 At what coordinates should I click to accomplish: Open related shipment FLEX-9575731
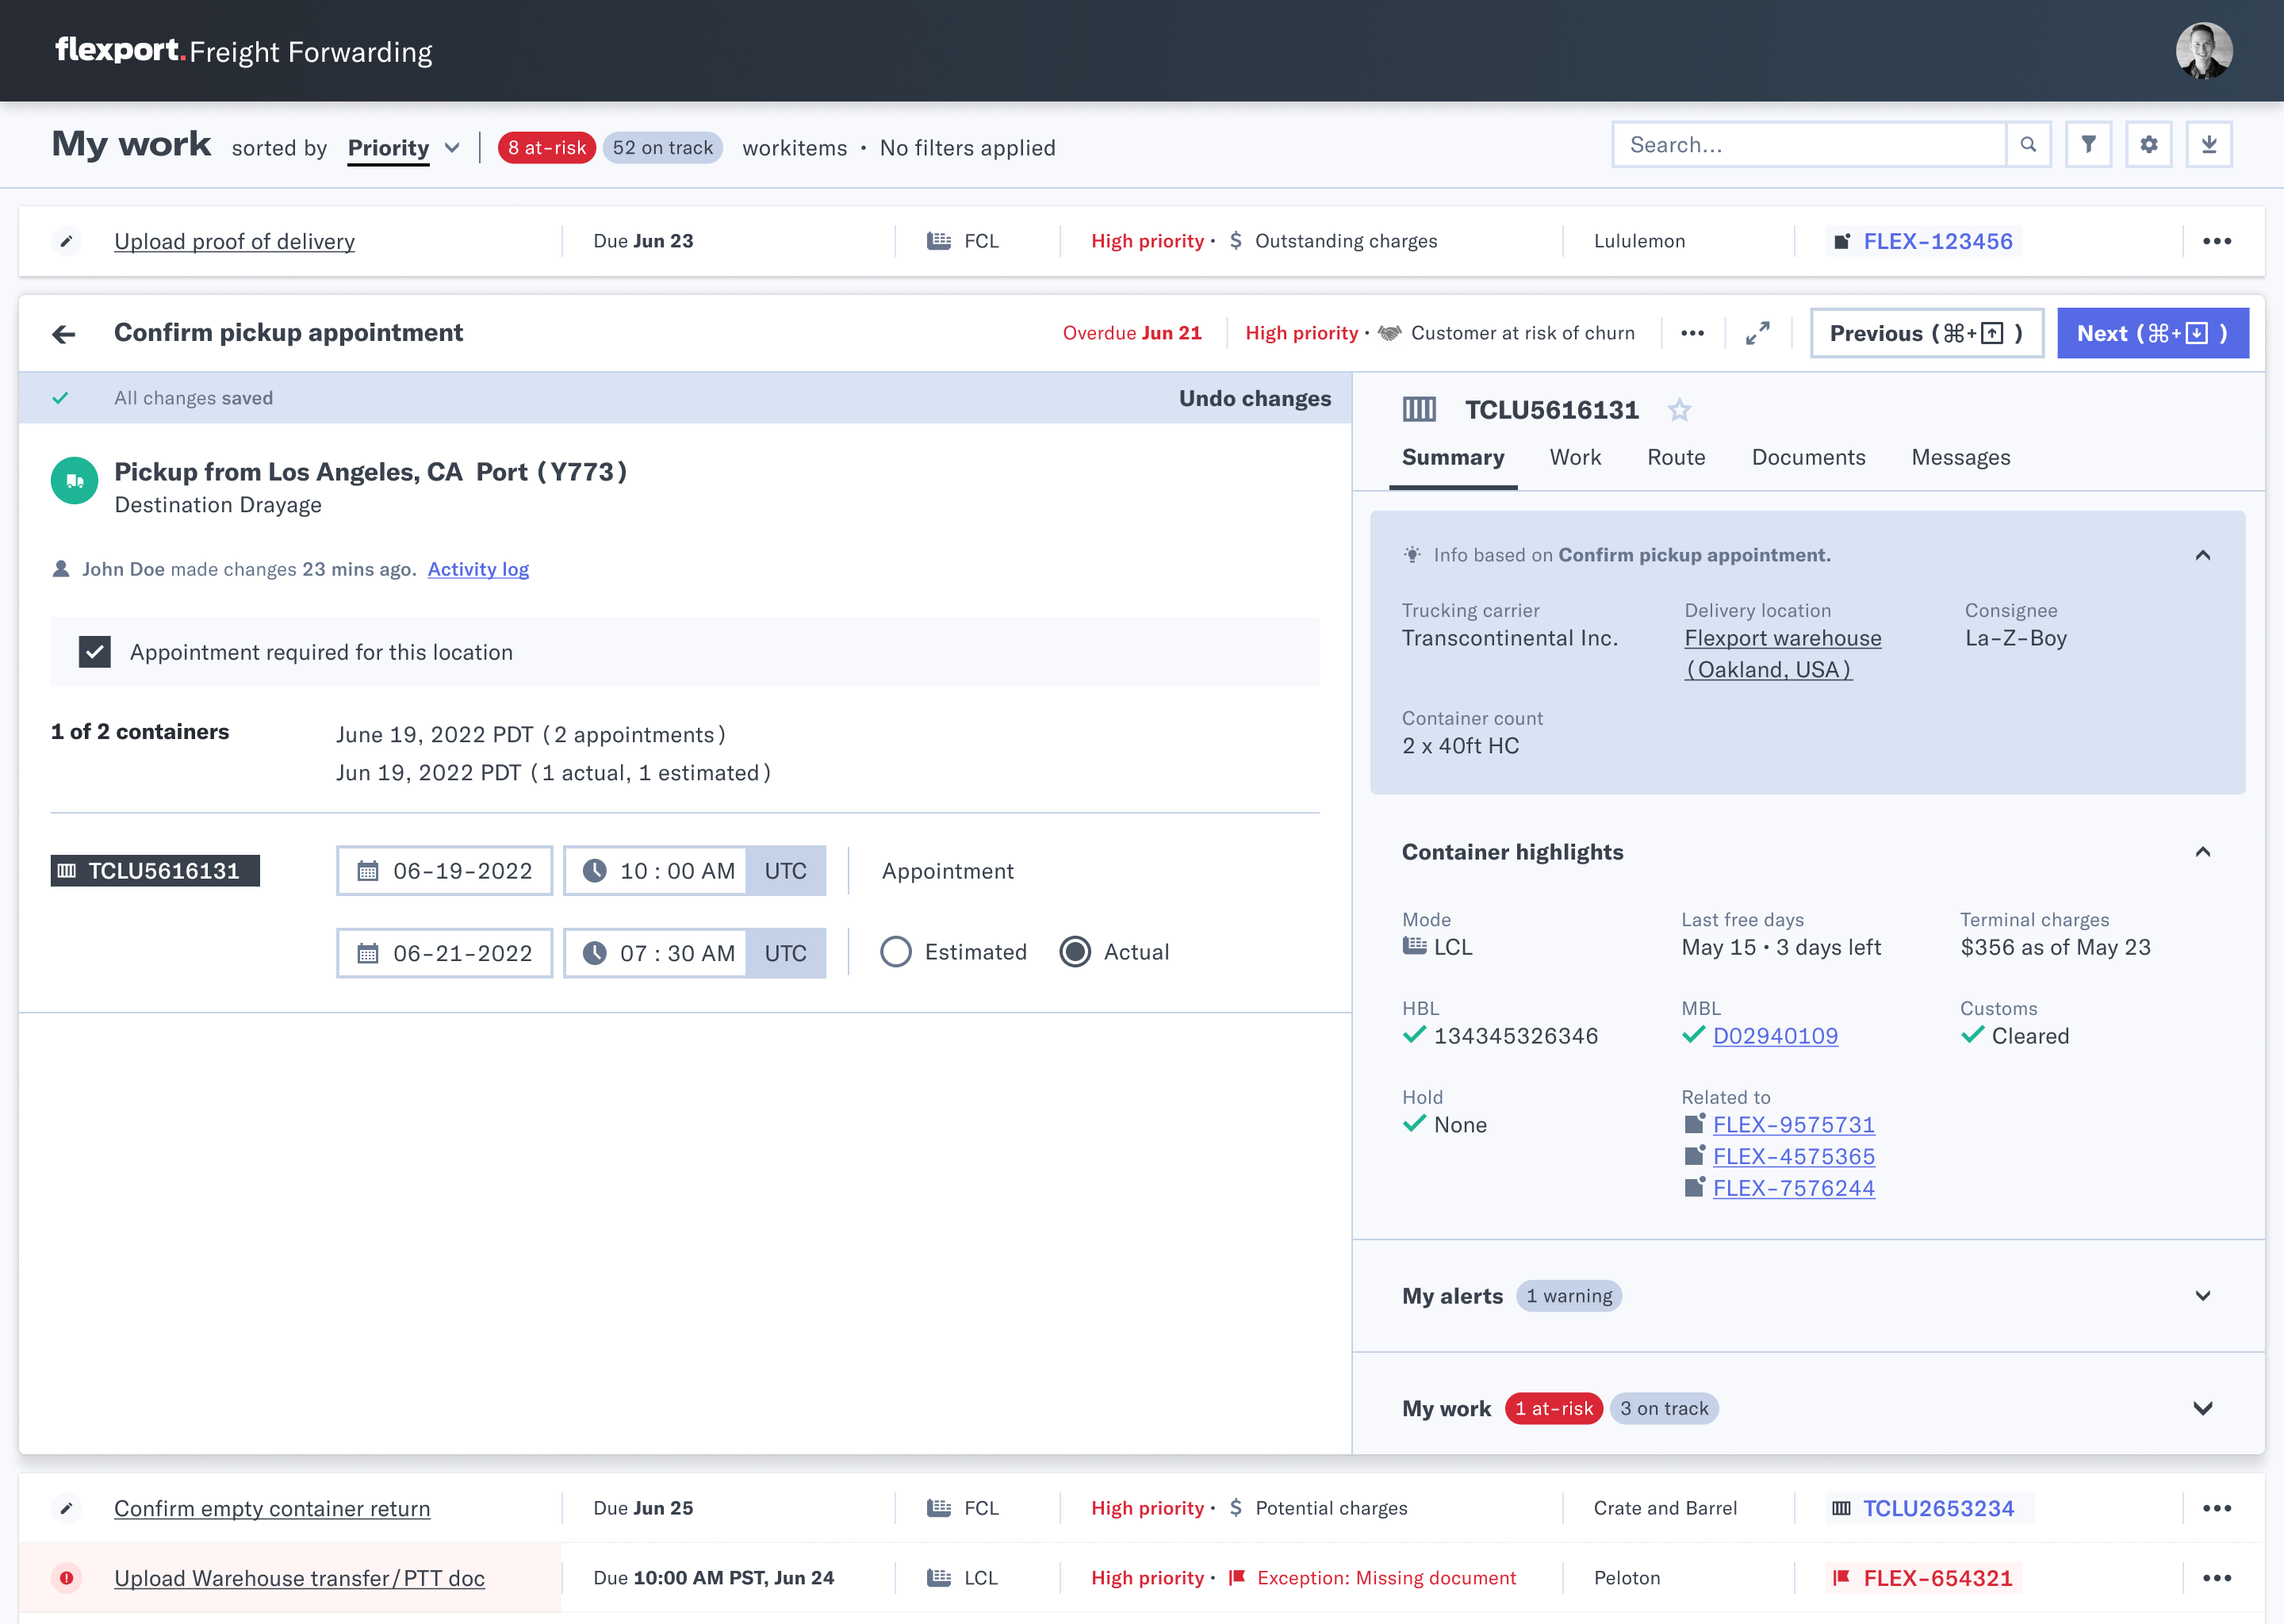click(1793, 1125)
